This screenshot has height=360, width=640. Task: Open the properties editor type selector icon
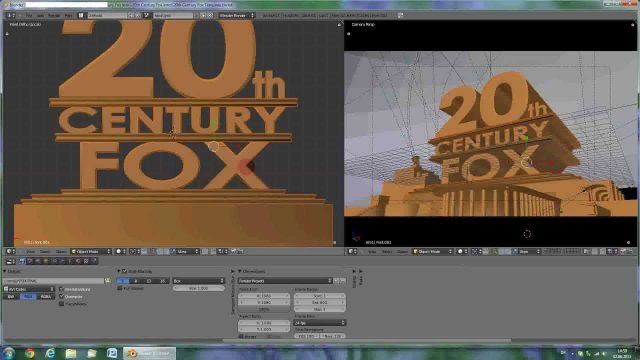(x=10, y=261)
